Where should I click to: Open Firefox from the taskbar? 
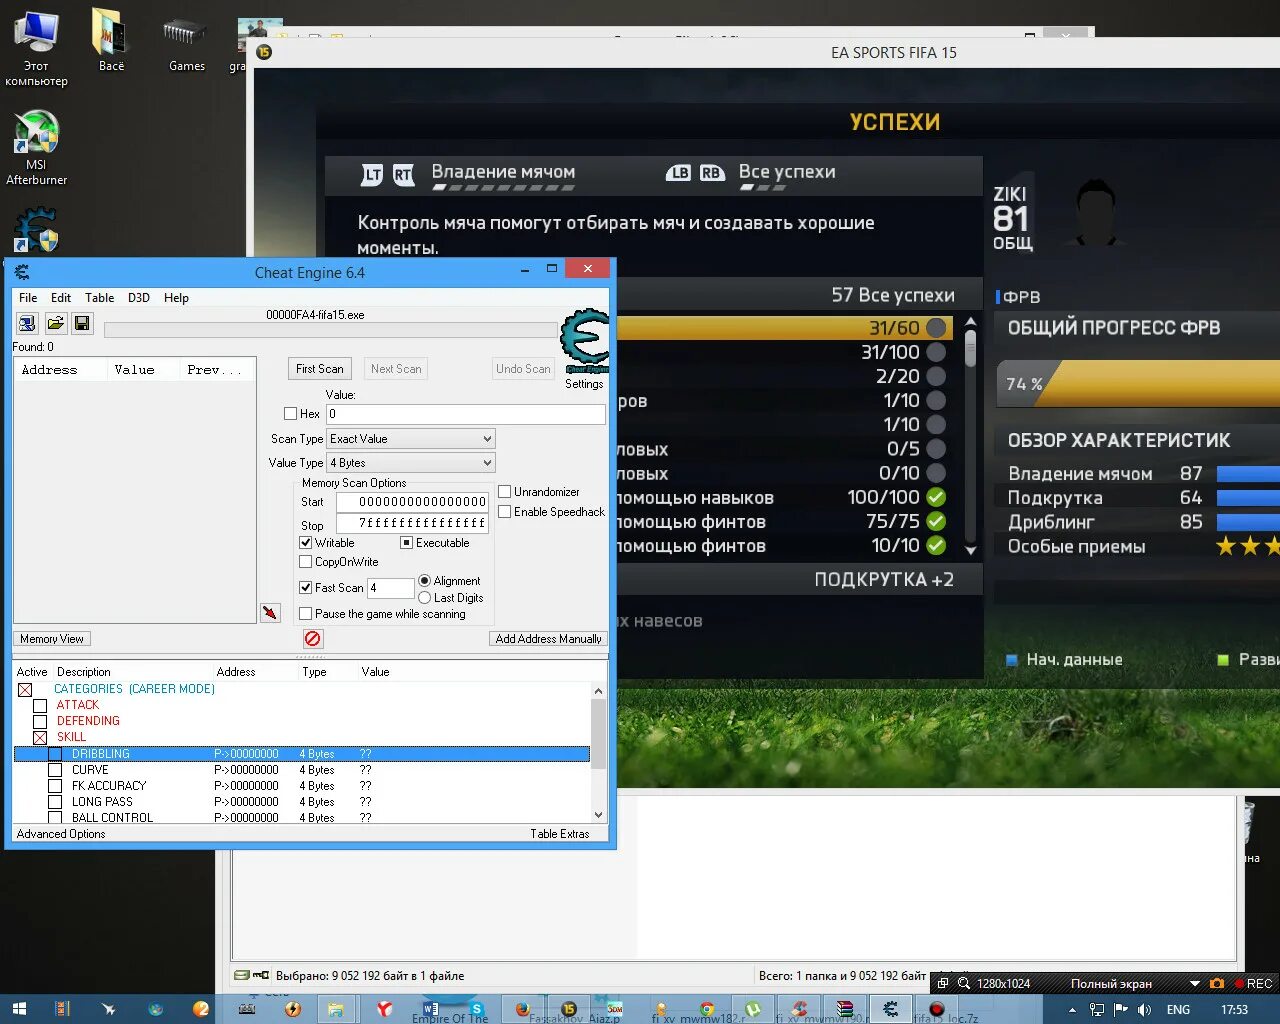(x=522, y=1009)
